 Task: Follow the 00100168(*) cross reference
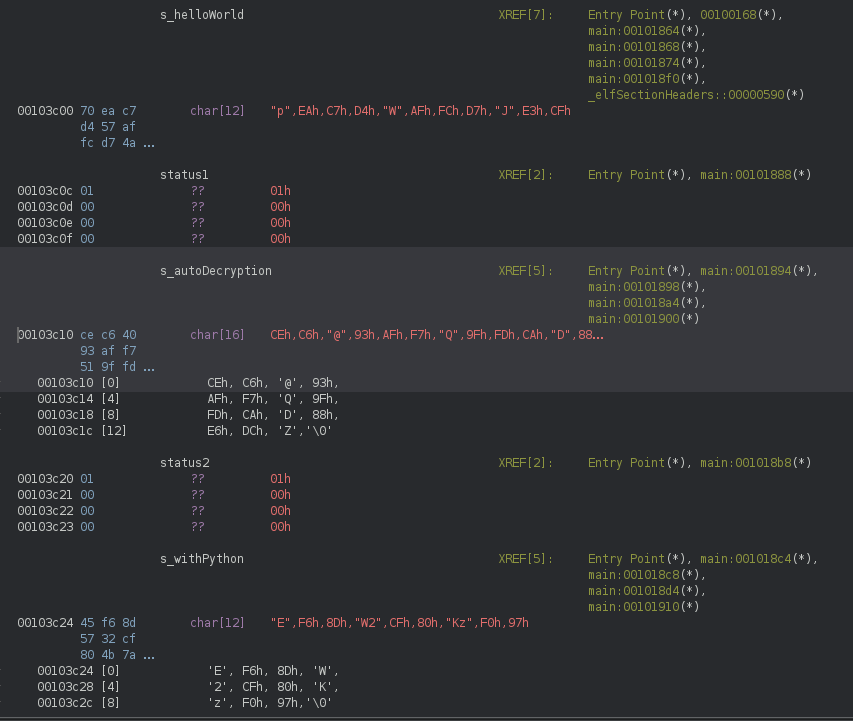coord(738,15)
